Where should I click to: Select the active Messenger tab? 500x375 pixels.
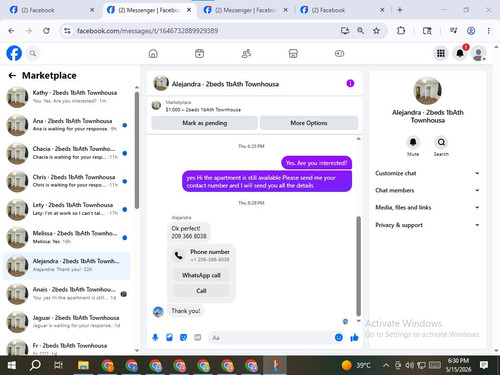[149, 10]
